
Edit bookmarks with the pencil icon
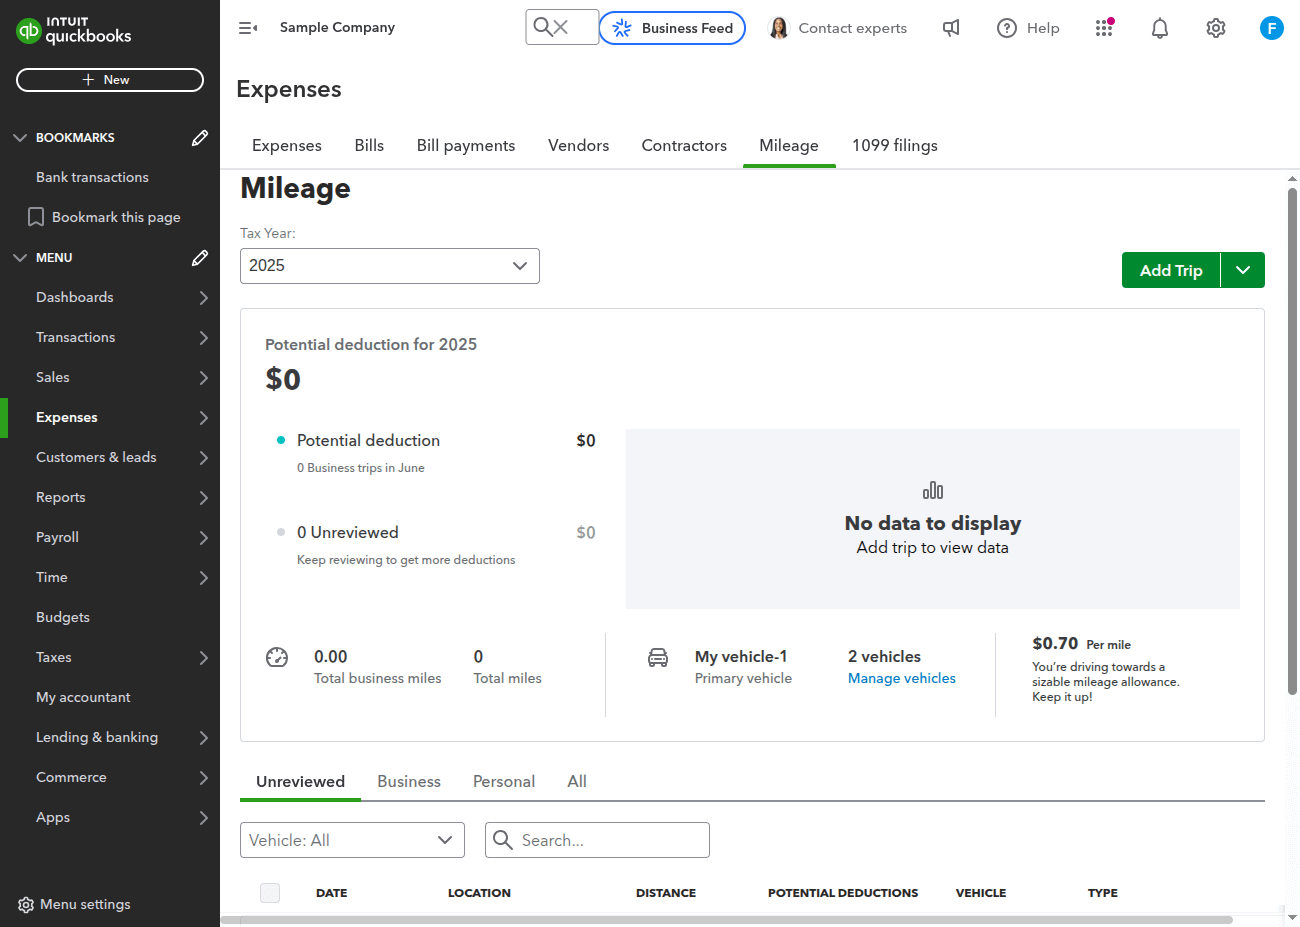pos(200,138)
